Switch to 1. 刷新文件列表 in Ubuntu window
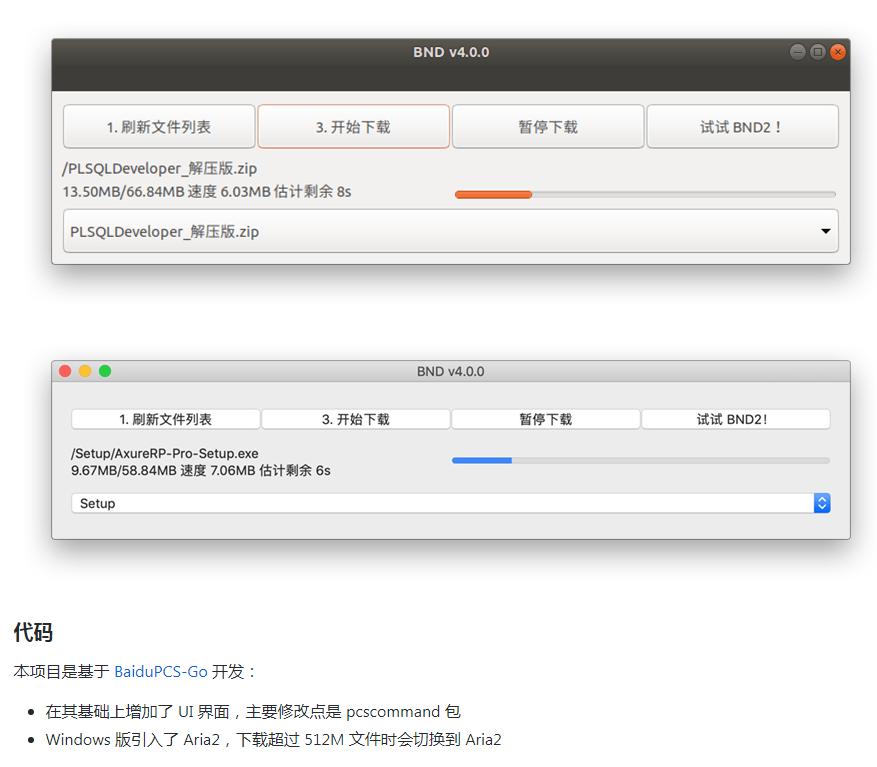The height and width of the screenshot is (767, 877). [x=159, y=126]
